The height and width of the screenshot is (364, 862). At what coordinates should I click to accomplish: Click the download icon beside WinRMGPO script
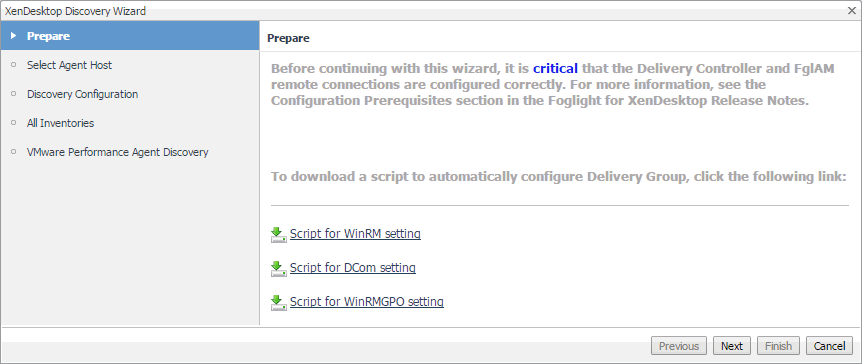point(279,303)
